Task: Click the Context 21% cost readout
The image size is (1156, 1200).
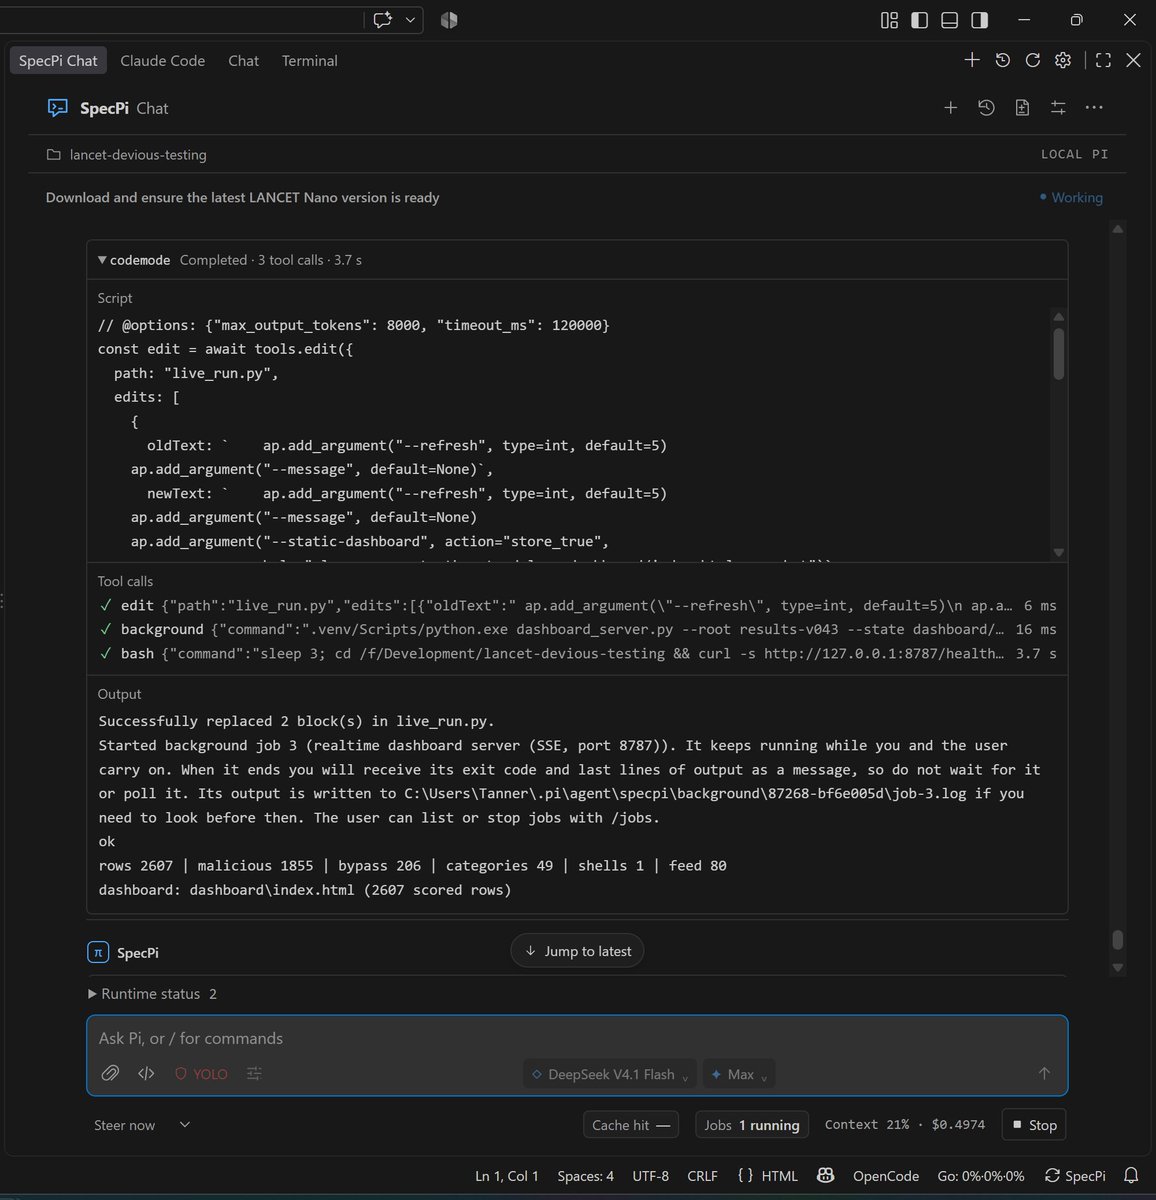Action: click(905, 1125)
